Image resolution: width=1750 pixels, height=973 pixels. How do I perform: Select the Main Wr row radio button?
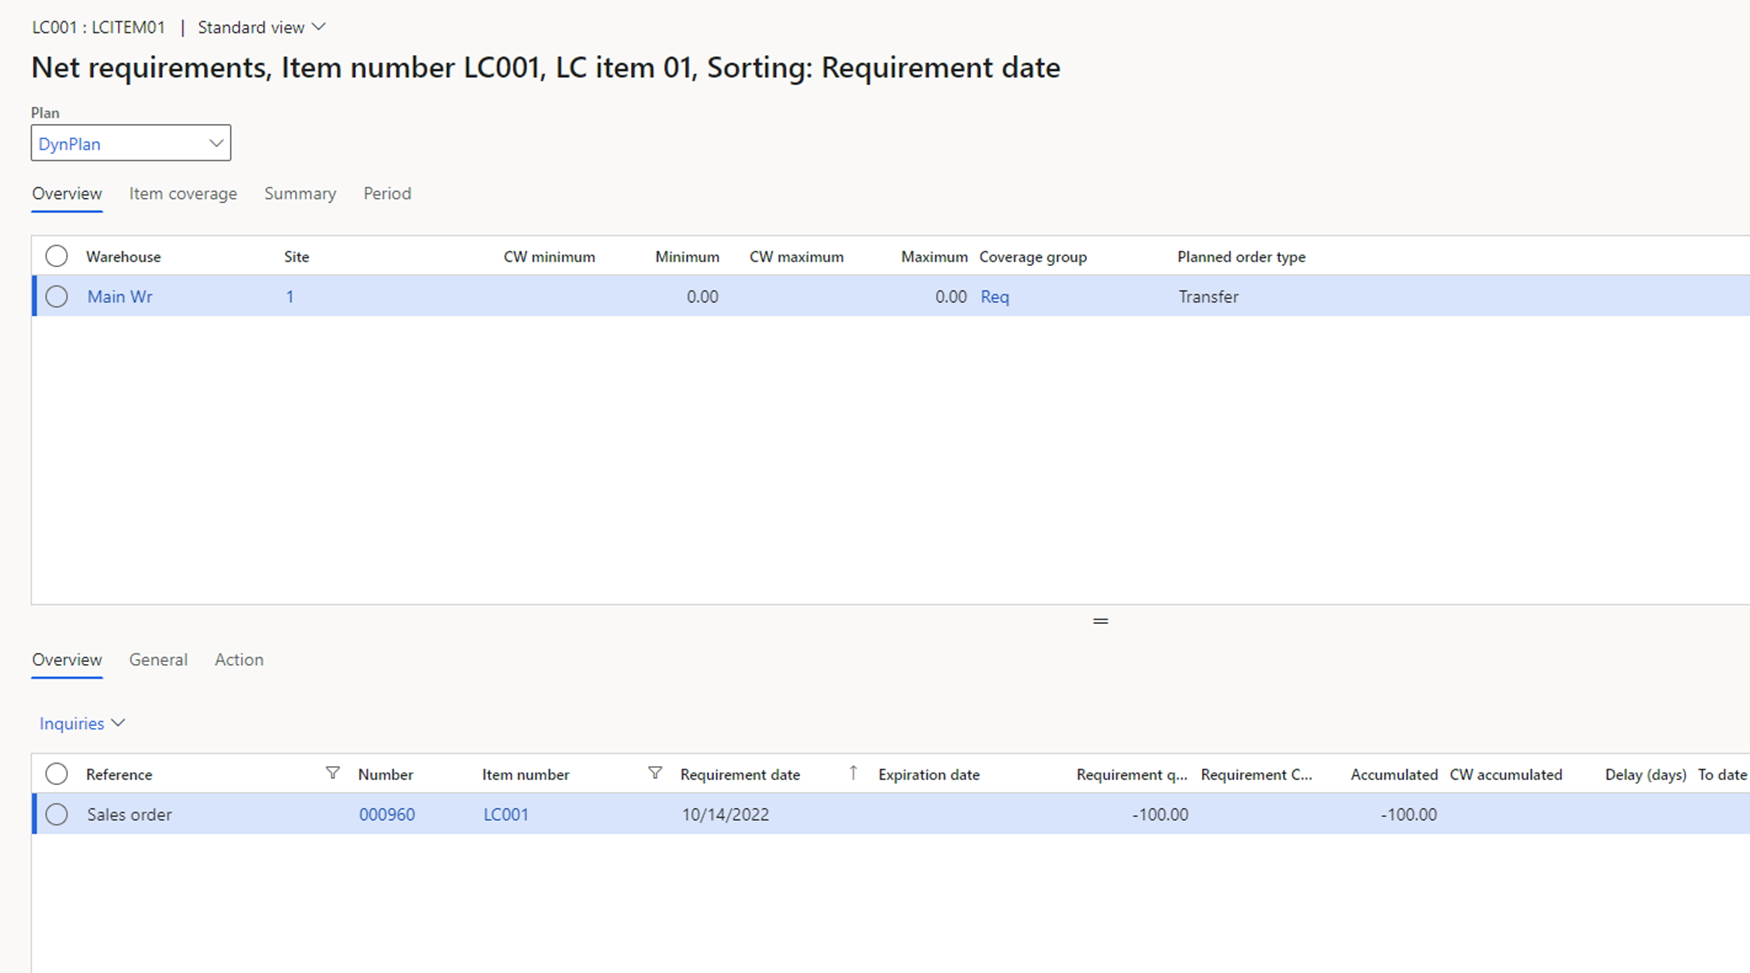coord(57,296)
